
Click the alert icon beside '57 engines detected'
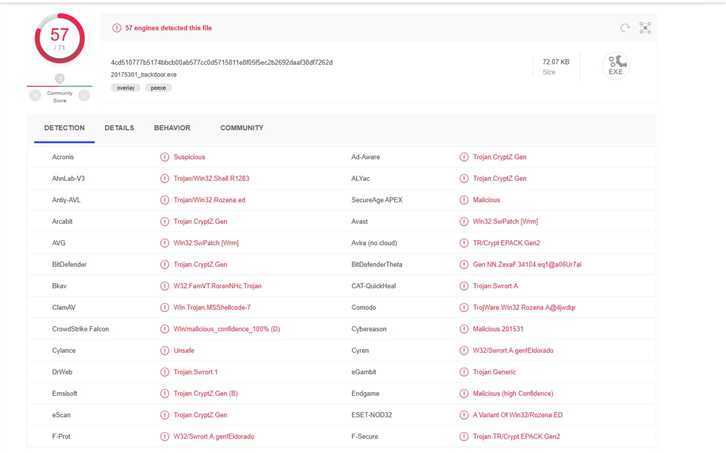pyautogui.click(x=117, y=28)
